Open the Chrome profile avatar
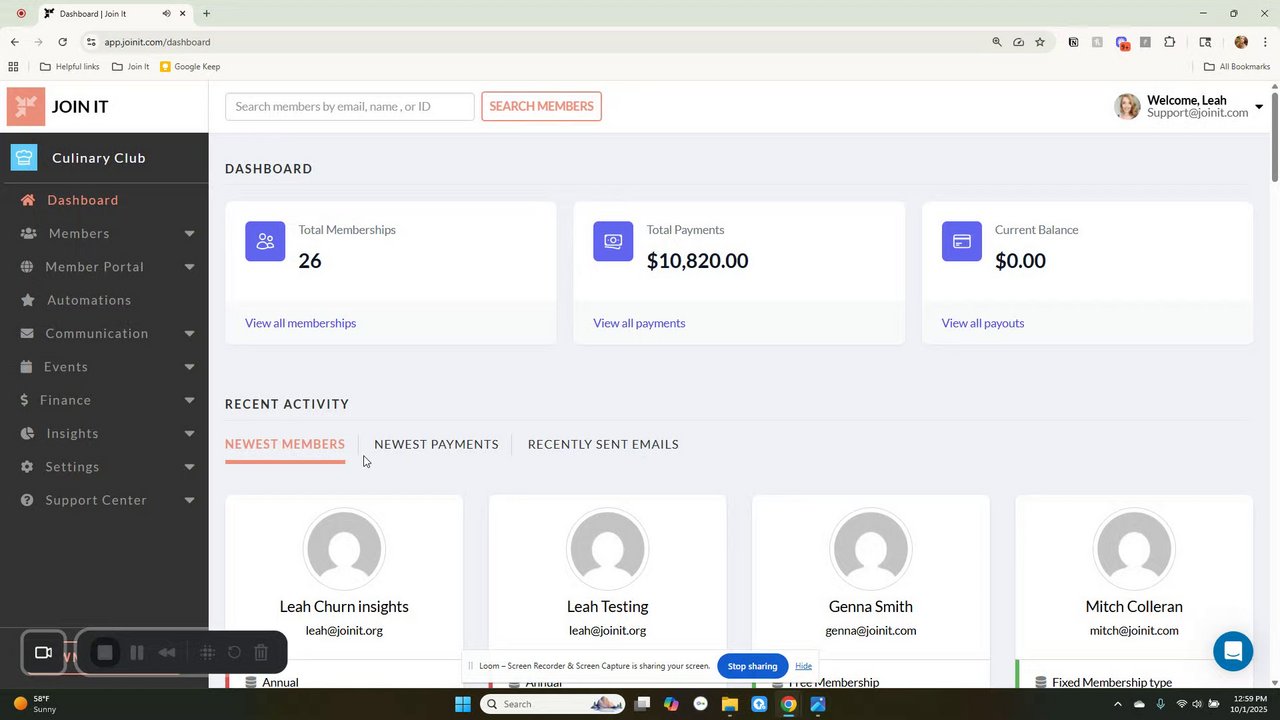 [x=1241, y=42]
